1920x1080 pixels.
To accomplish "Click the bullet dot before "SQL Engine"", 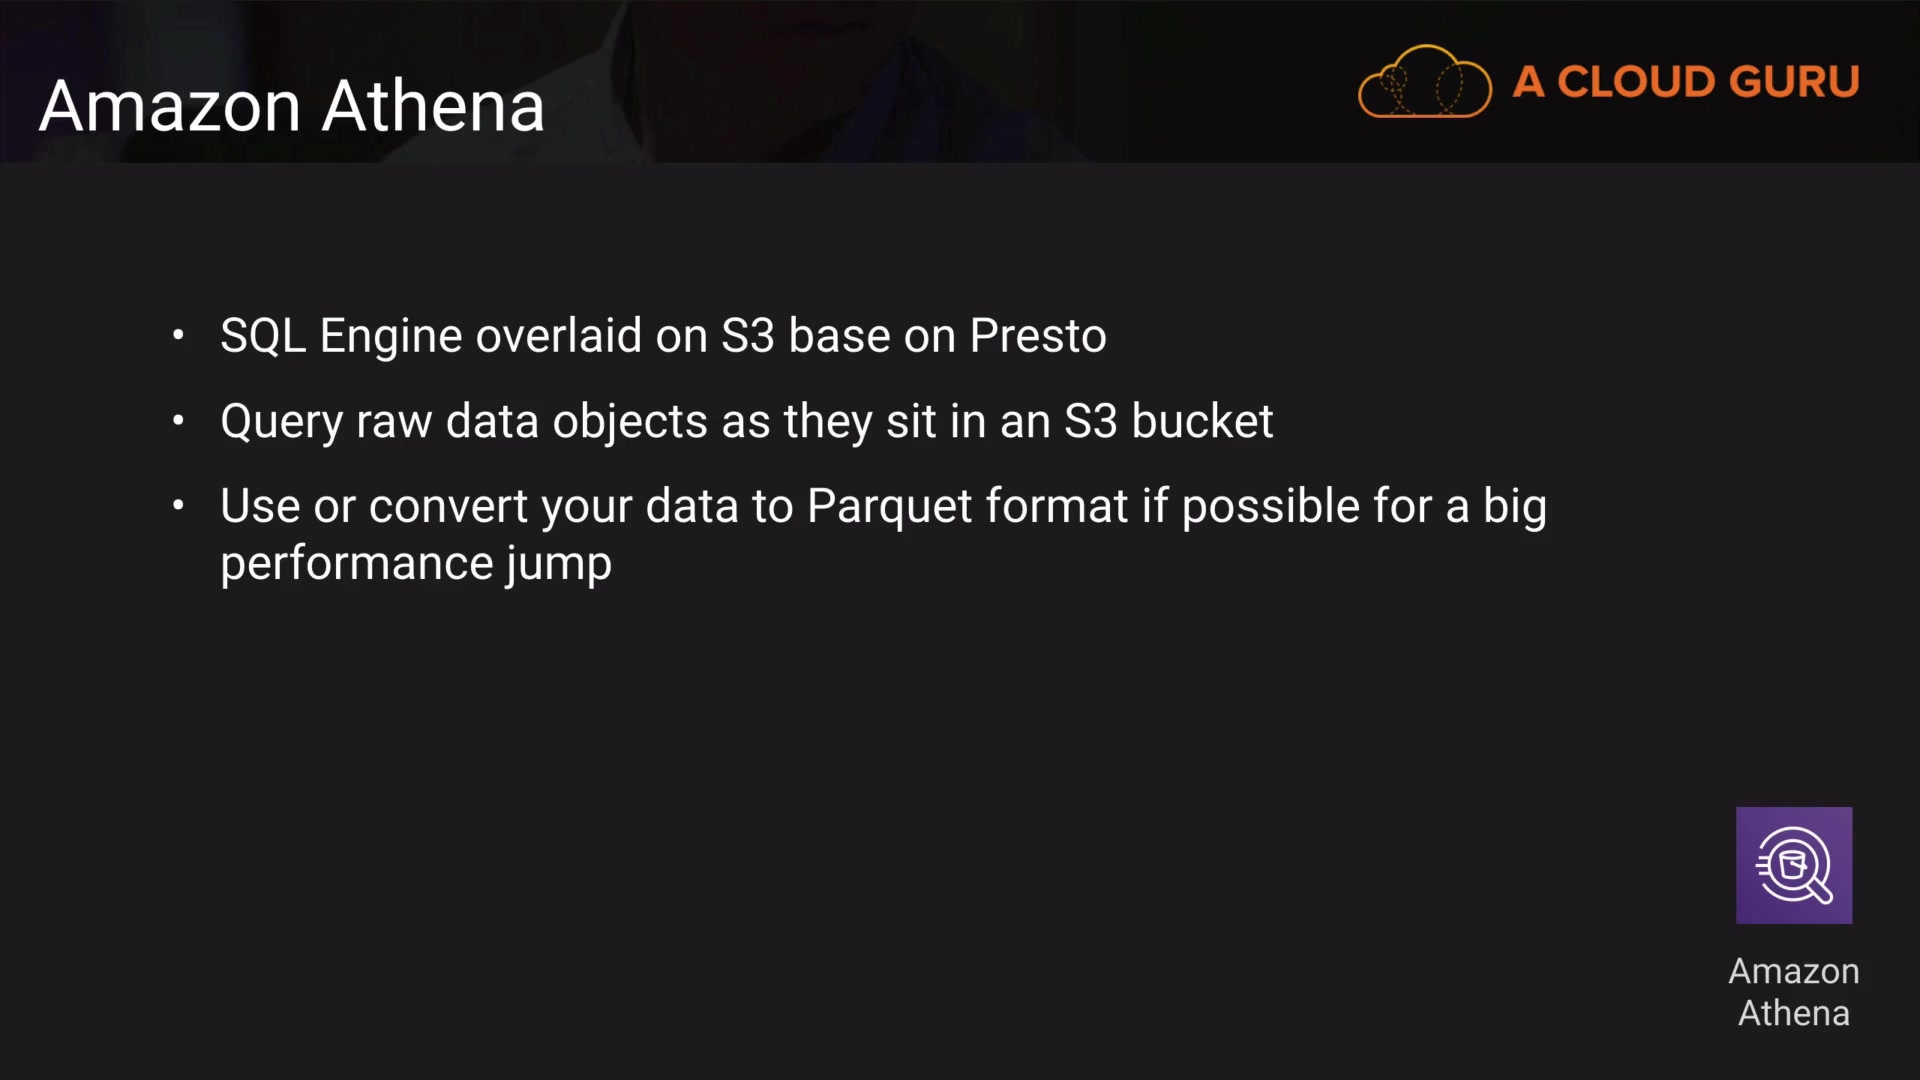I will tap(178, 335).
